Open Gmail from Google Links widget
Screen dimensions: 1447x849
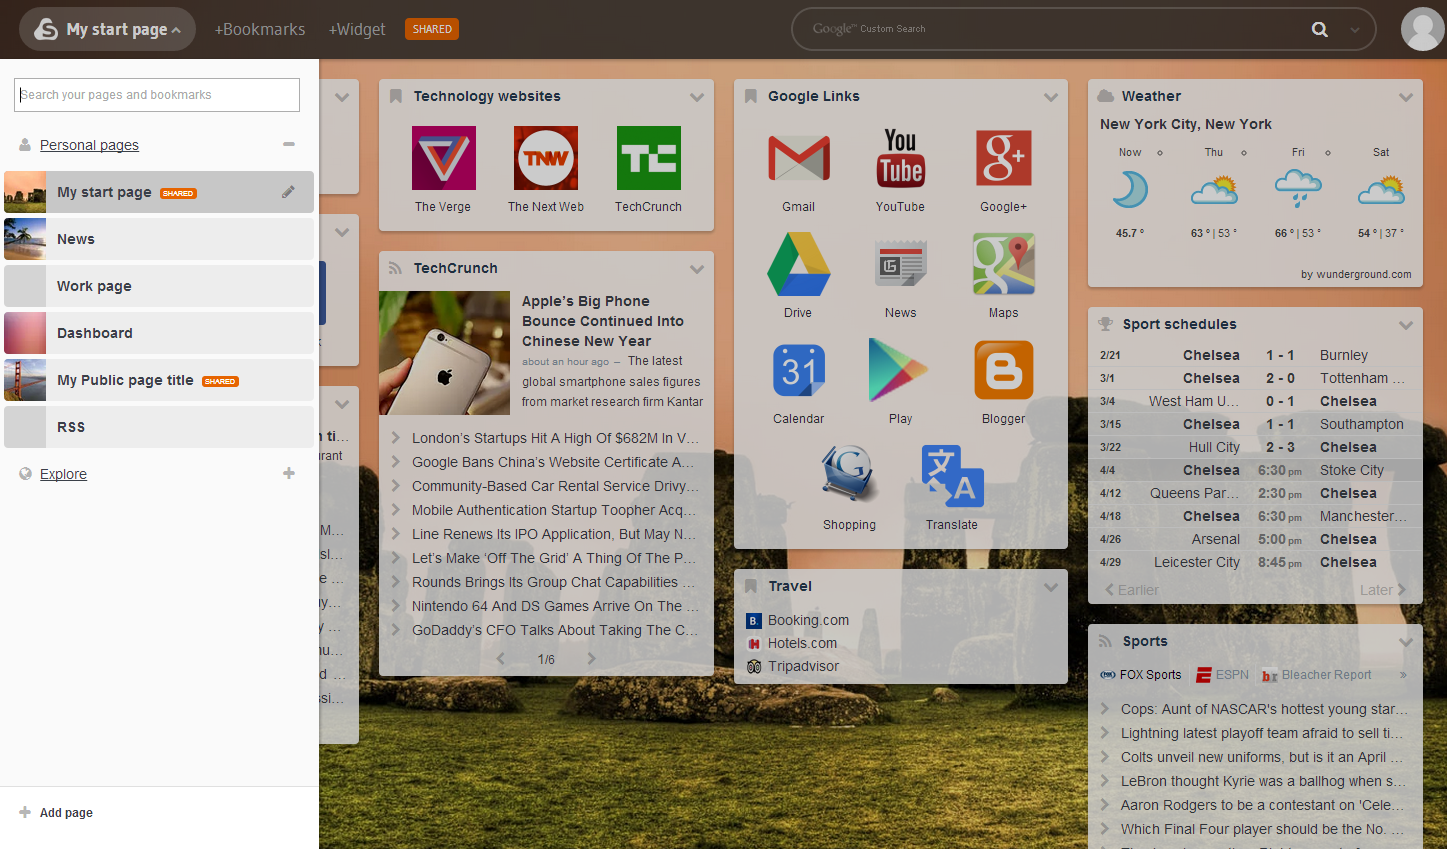pyautogui.click(x=797, y=158)
